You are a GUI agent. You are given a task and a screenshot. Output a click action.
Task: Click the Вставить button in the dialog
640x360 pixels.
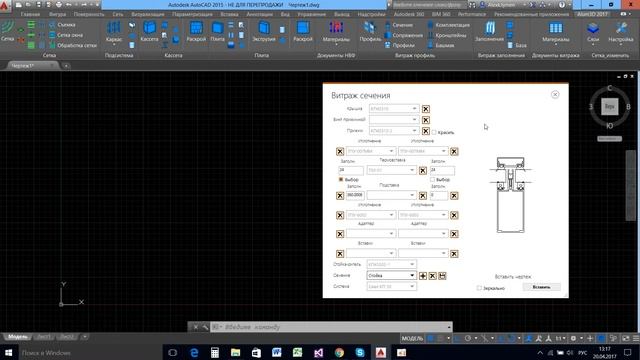click(x=542, y=287)
